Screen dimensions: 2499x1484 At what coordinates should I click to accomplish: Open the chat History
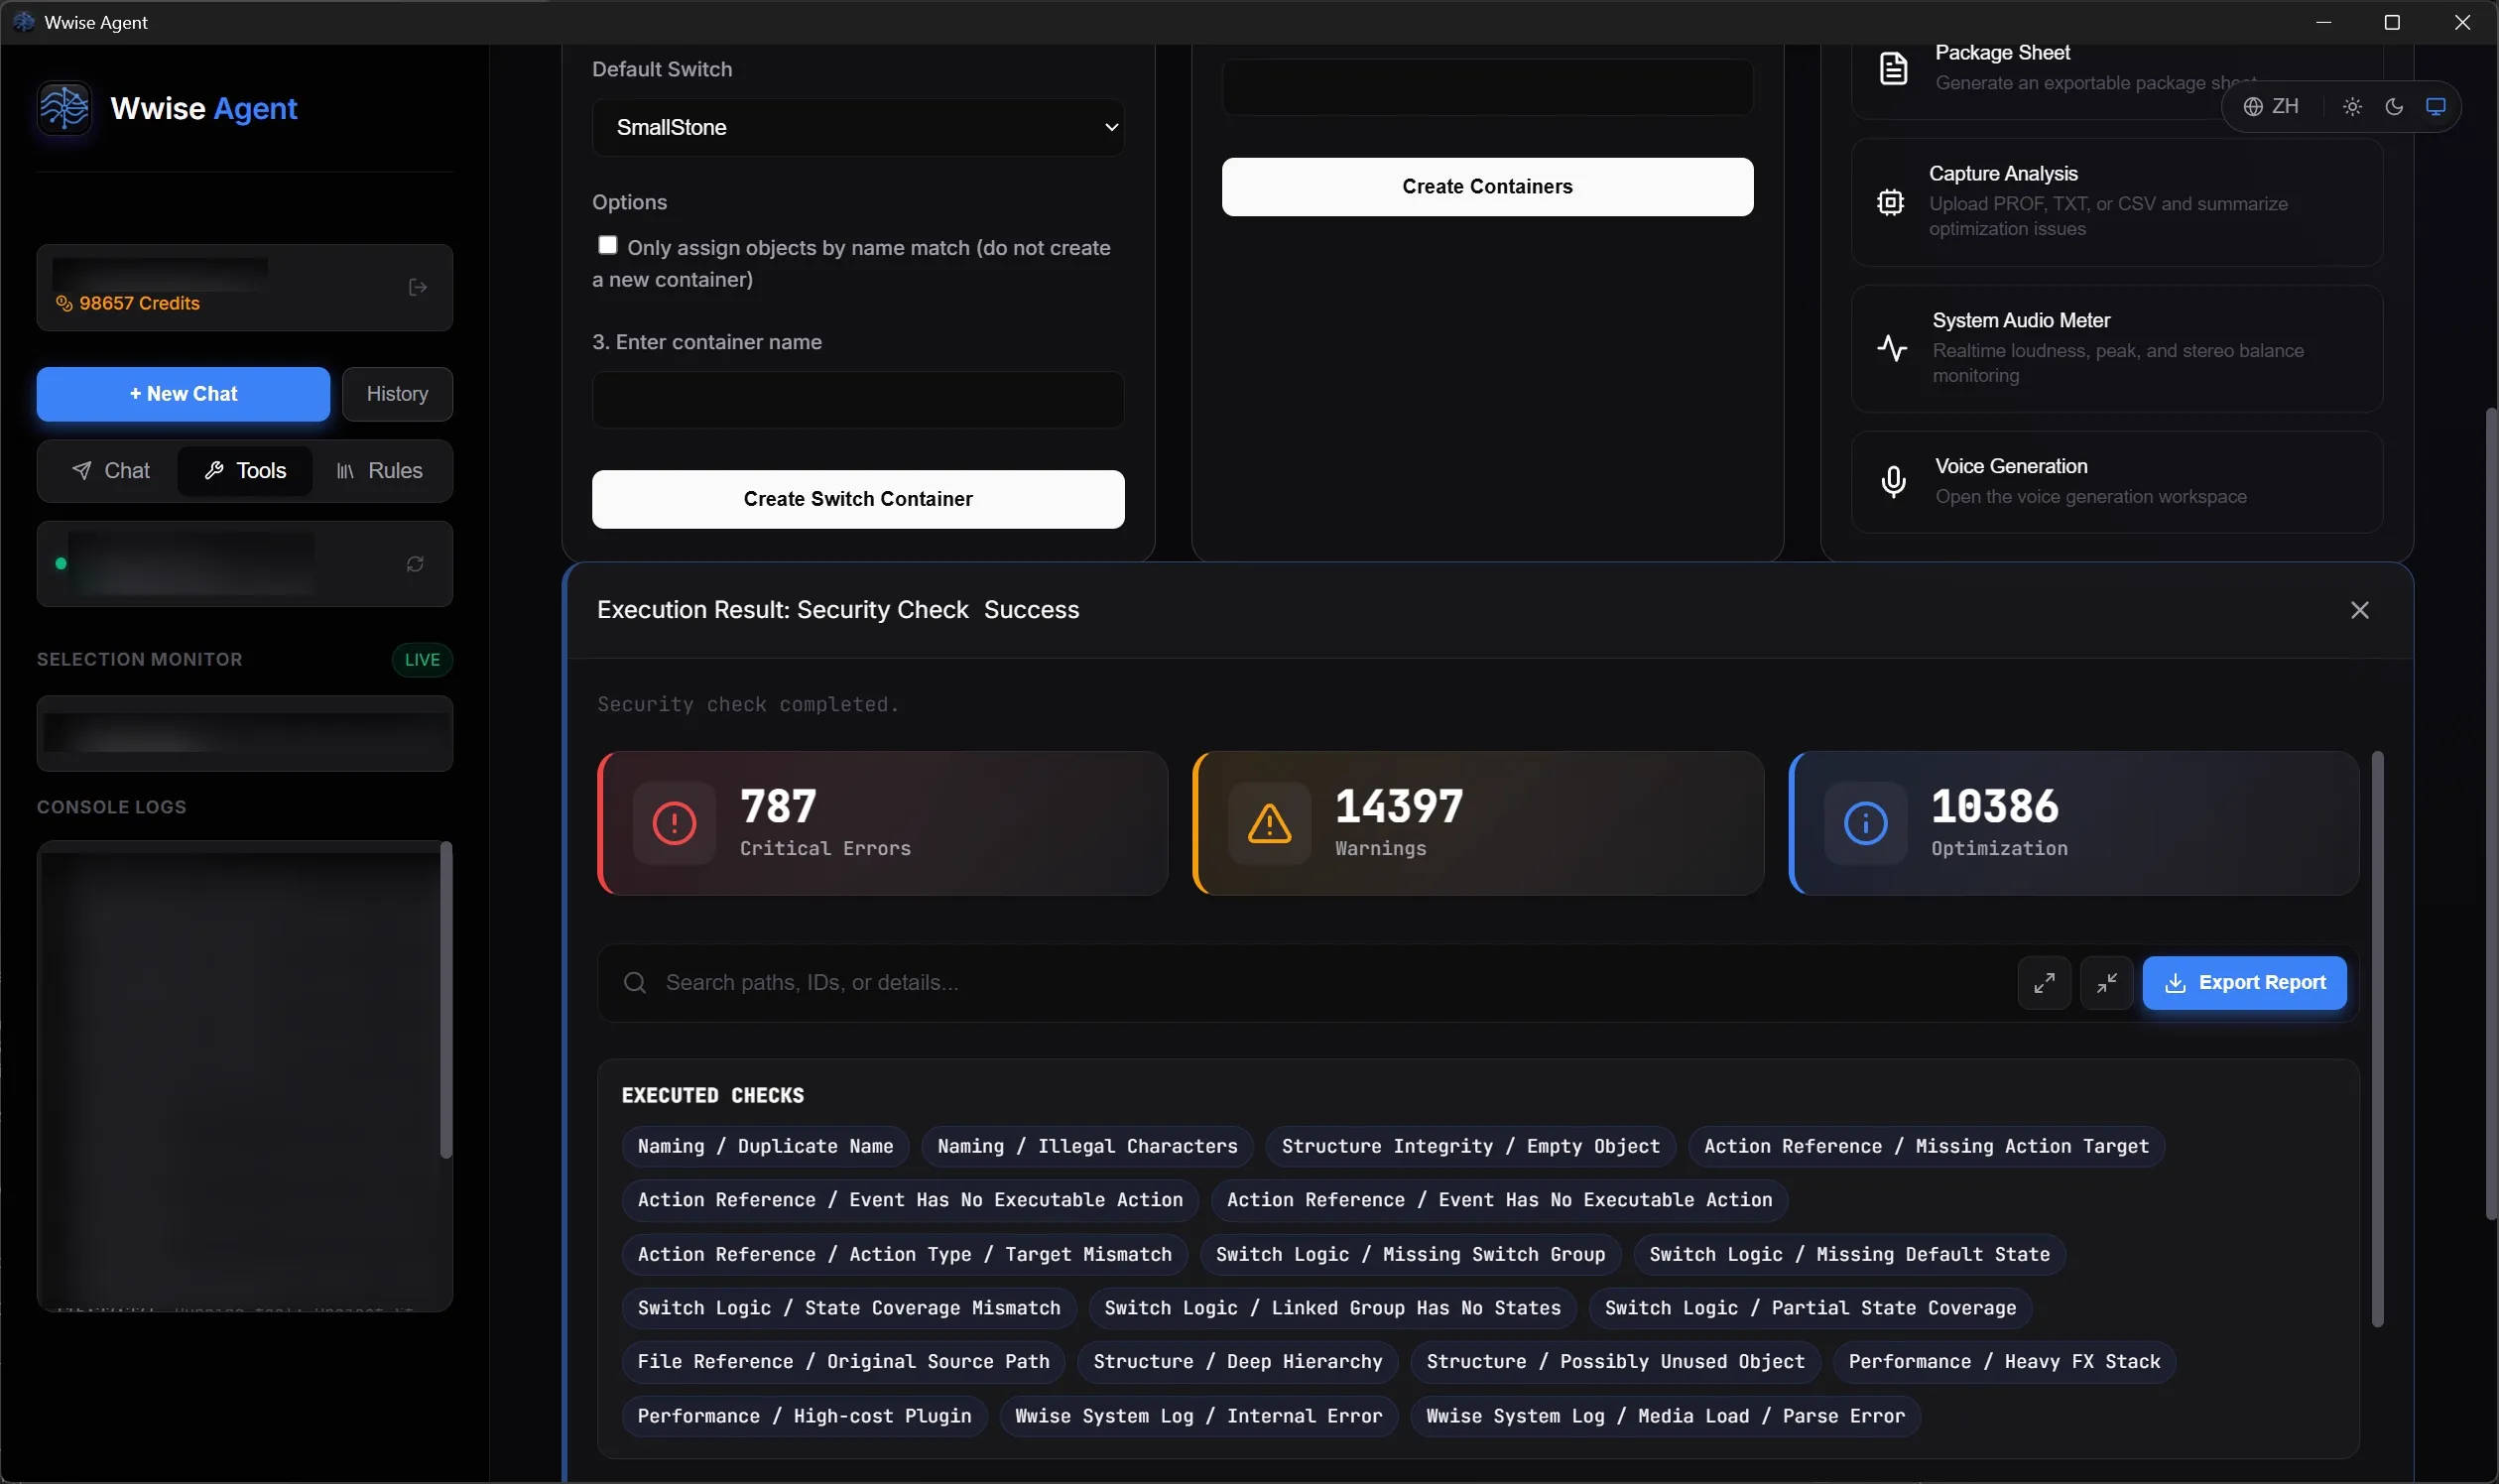397,394
